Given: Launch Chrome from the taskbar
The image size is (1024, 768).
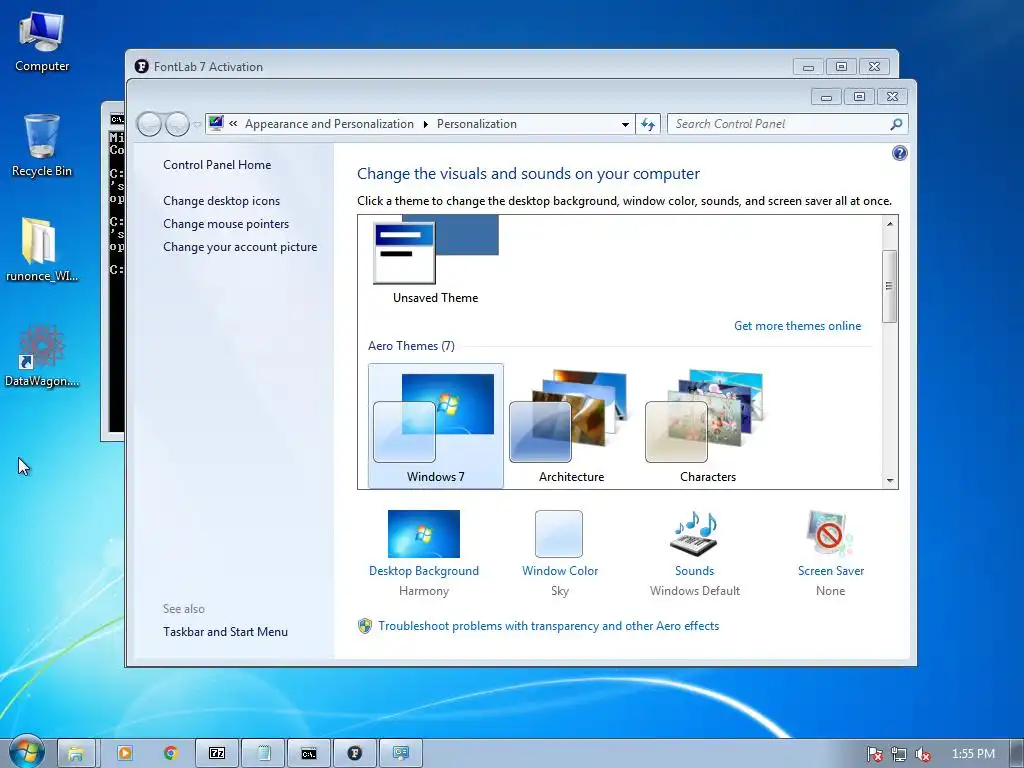Looking at the screenshot, I should [170, 754].
